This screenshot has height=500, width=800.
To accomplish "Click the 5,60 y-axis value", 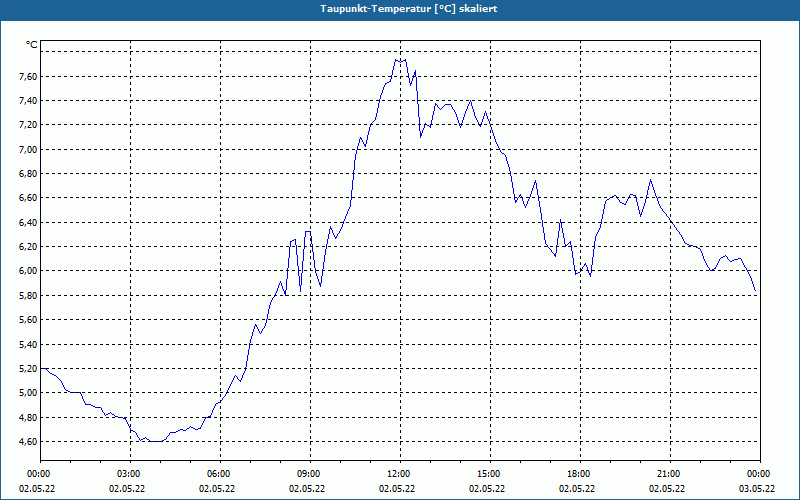I will coord(28,320).
